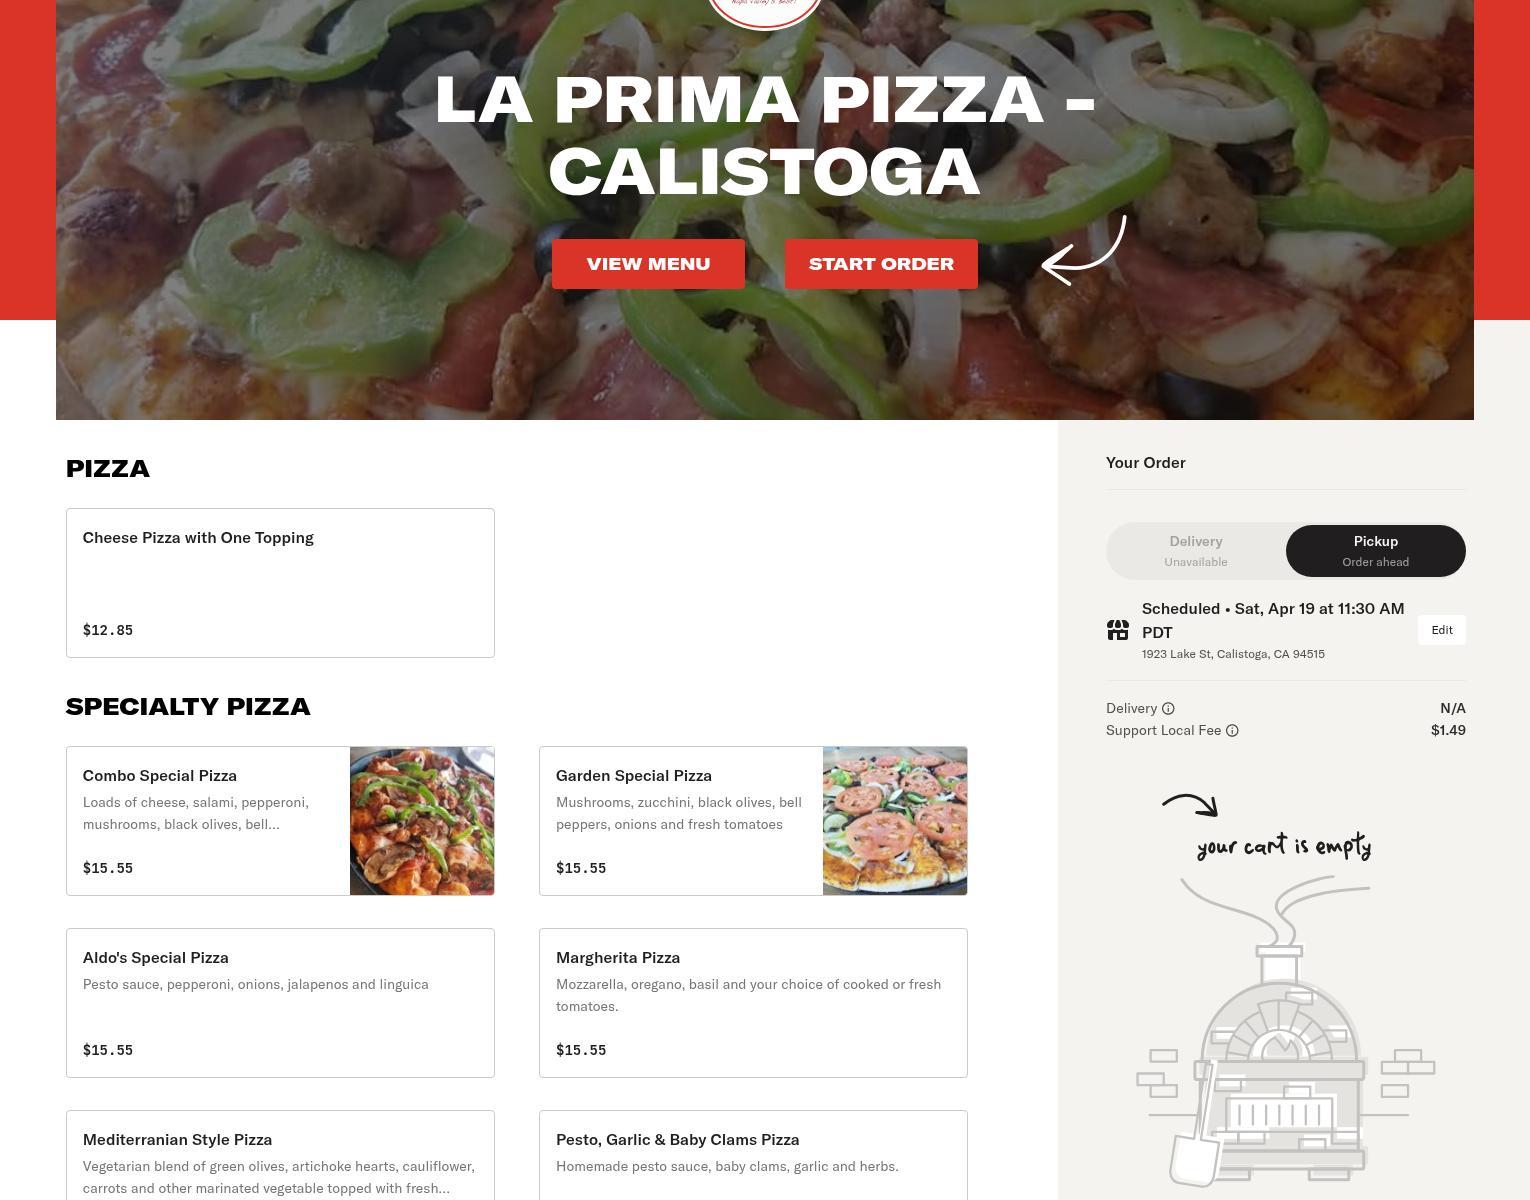Click the restaurant logo at top
Image resolution: width=1530 pixels, height=1200 pixels.
(x=765, y=12)
